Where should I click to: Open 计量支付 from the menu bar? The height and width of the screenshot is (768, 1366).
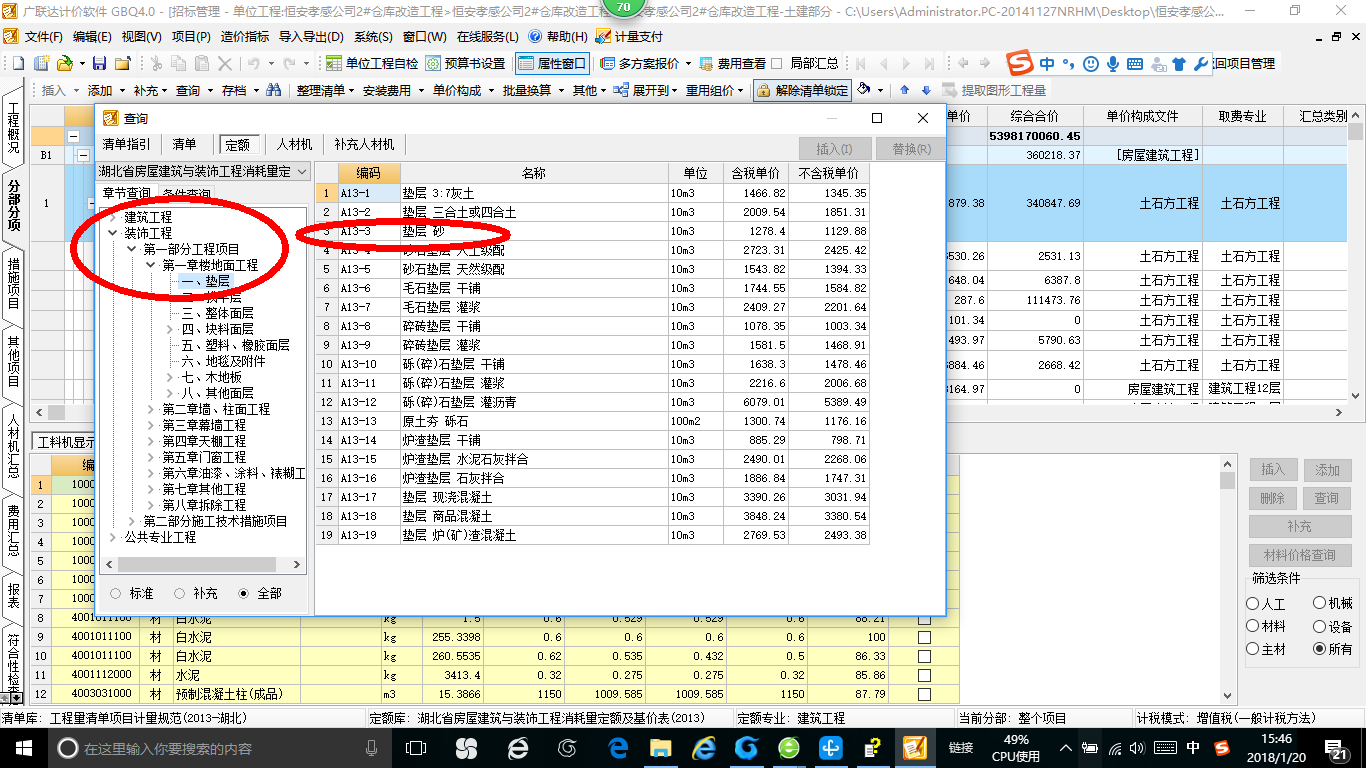pyautogui.click(x=629, y=36)
